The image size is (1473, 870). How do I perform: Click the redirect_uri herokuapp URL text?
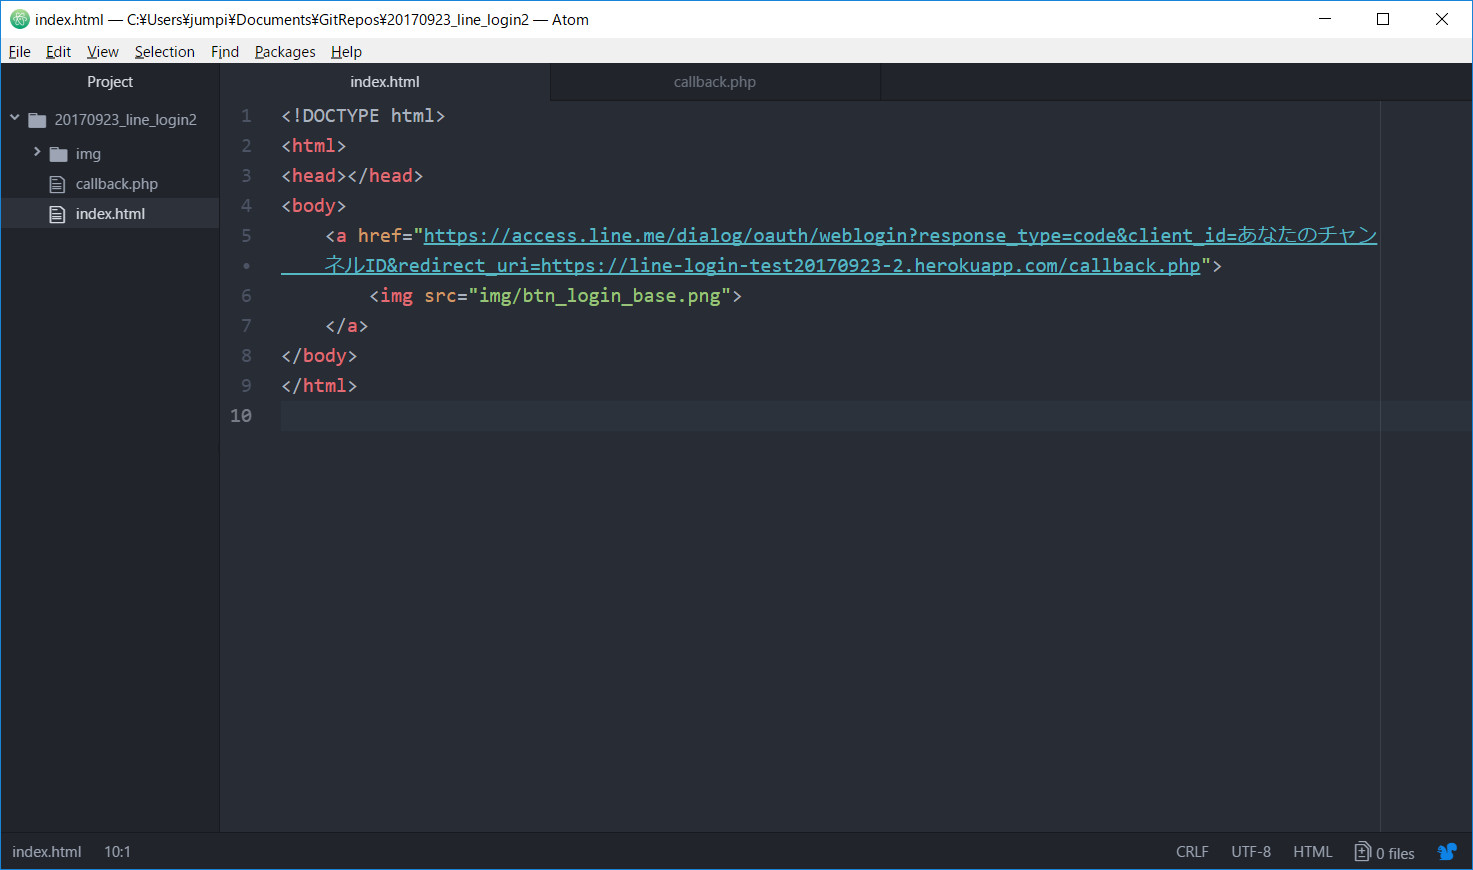pos(870,266)
